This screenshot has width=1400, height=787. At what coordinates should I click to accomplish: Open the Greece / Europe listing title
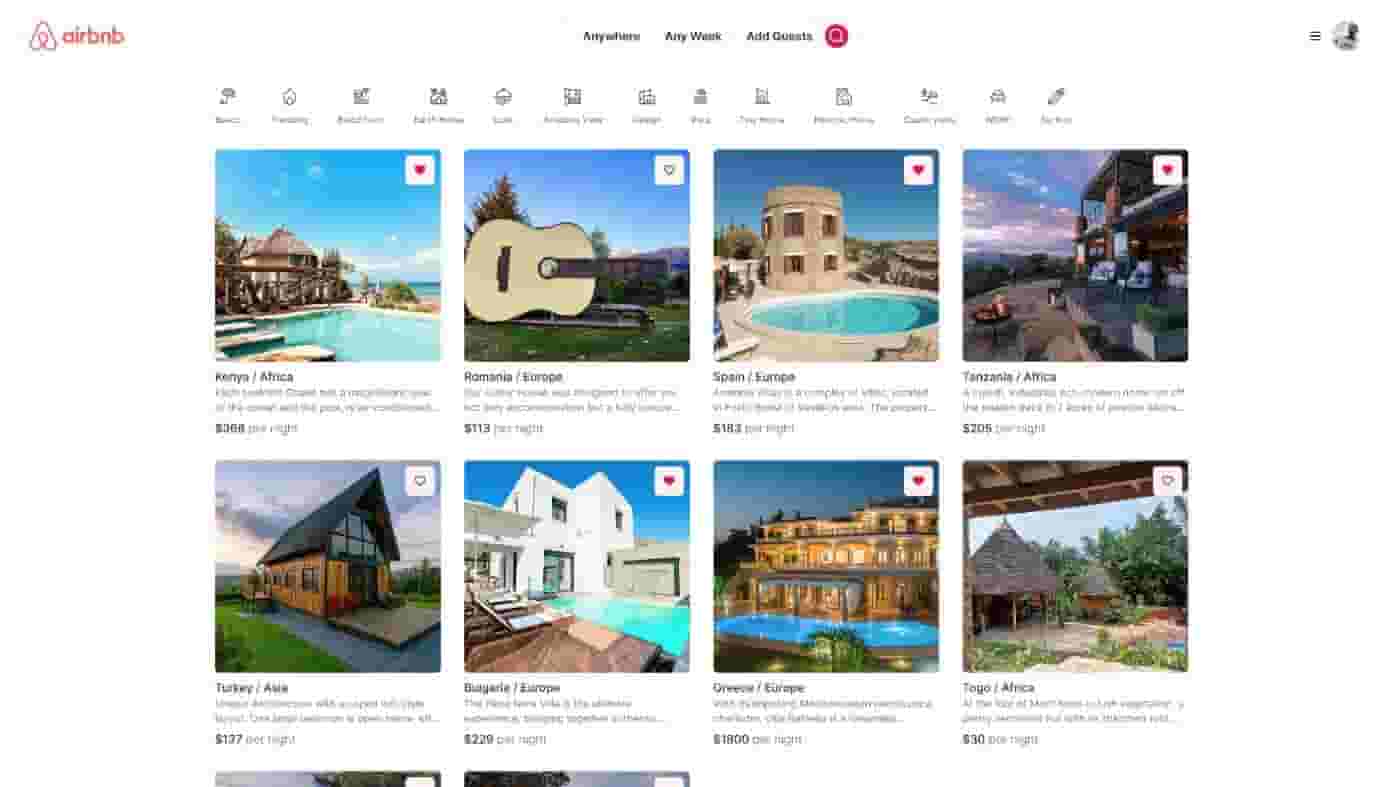758,688
